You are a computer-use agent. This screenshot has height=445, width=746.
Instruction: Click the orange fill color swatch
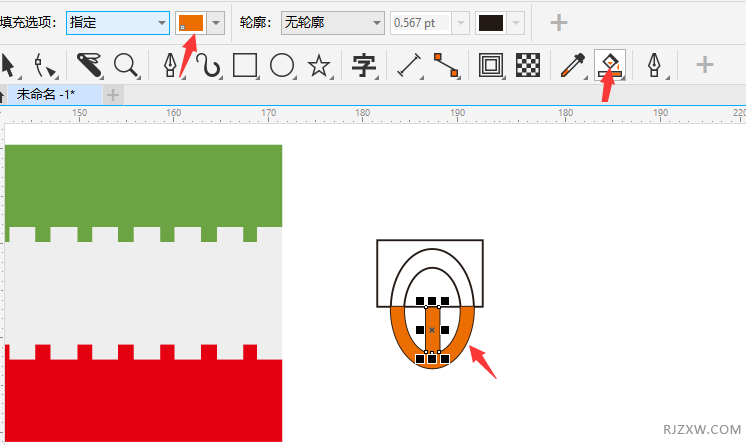click(191, 23)
